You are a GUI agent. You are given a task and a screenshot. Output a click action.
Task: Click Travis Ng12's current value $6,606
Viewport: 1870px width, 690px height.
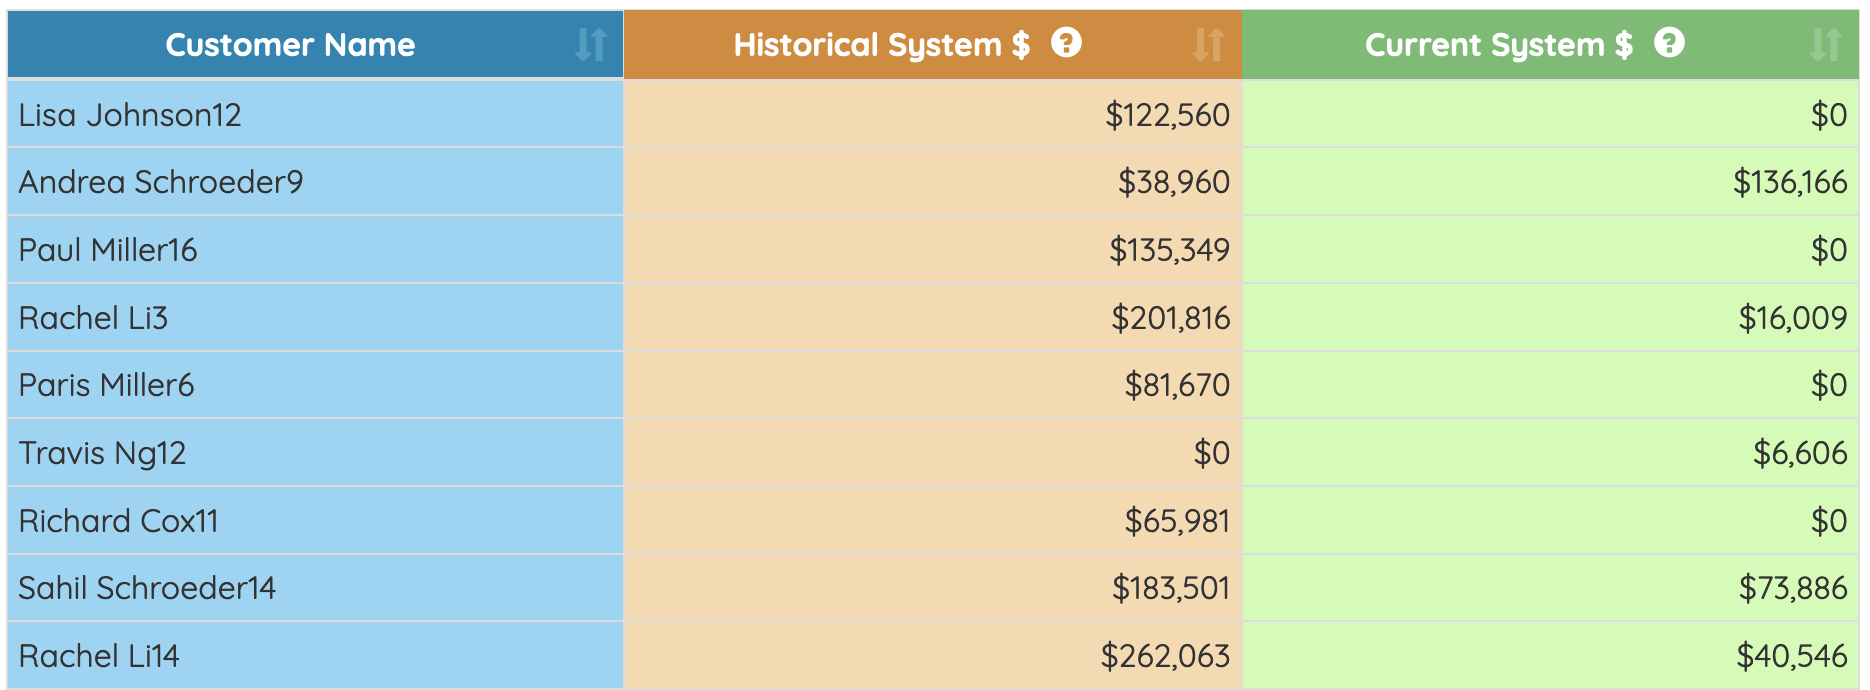pos(1799,453)
